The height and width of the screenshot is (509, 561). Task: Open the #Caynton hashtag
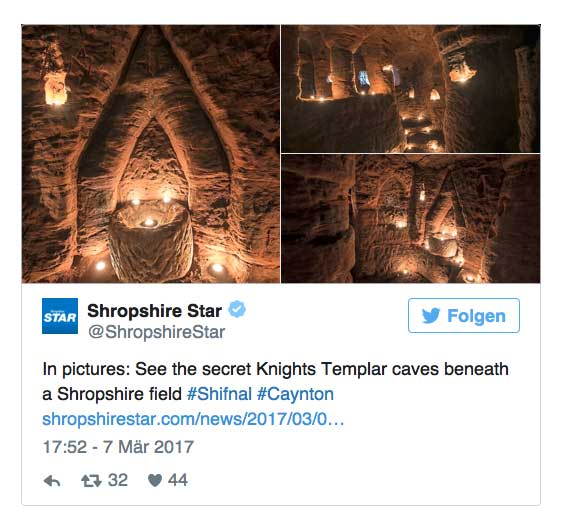295,394
